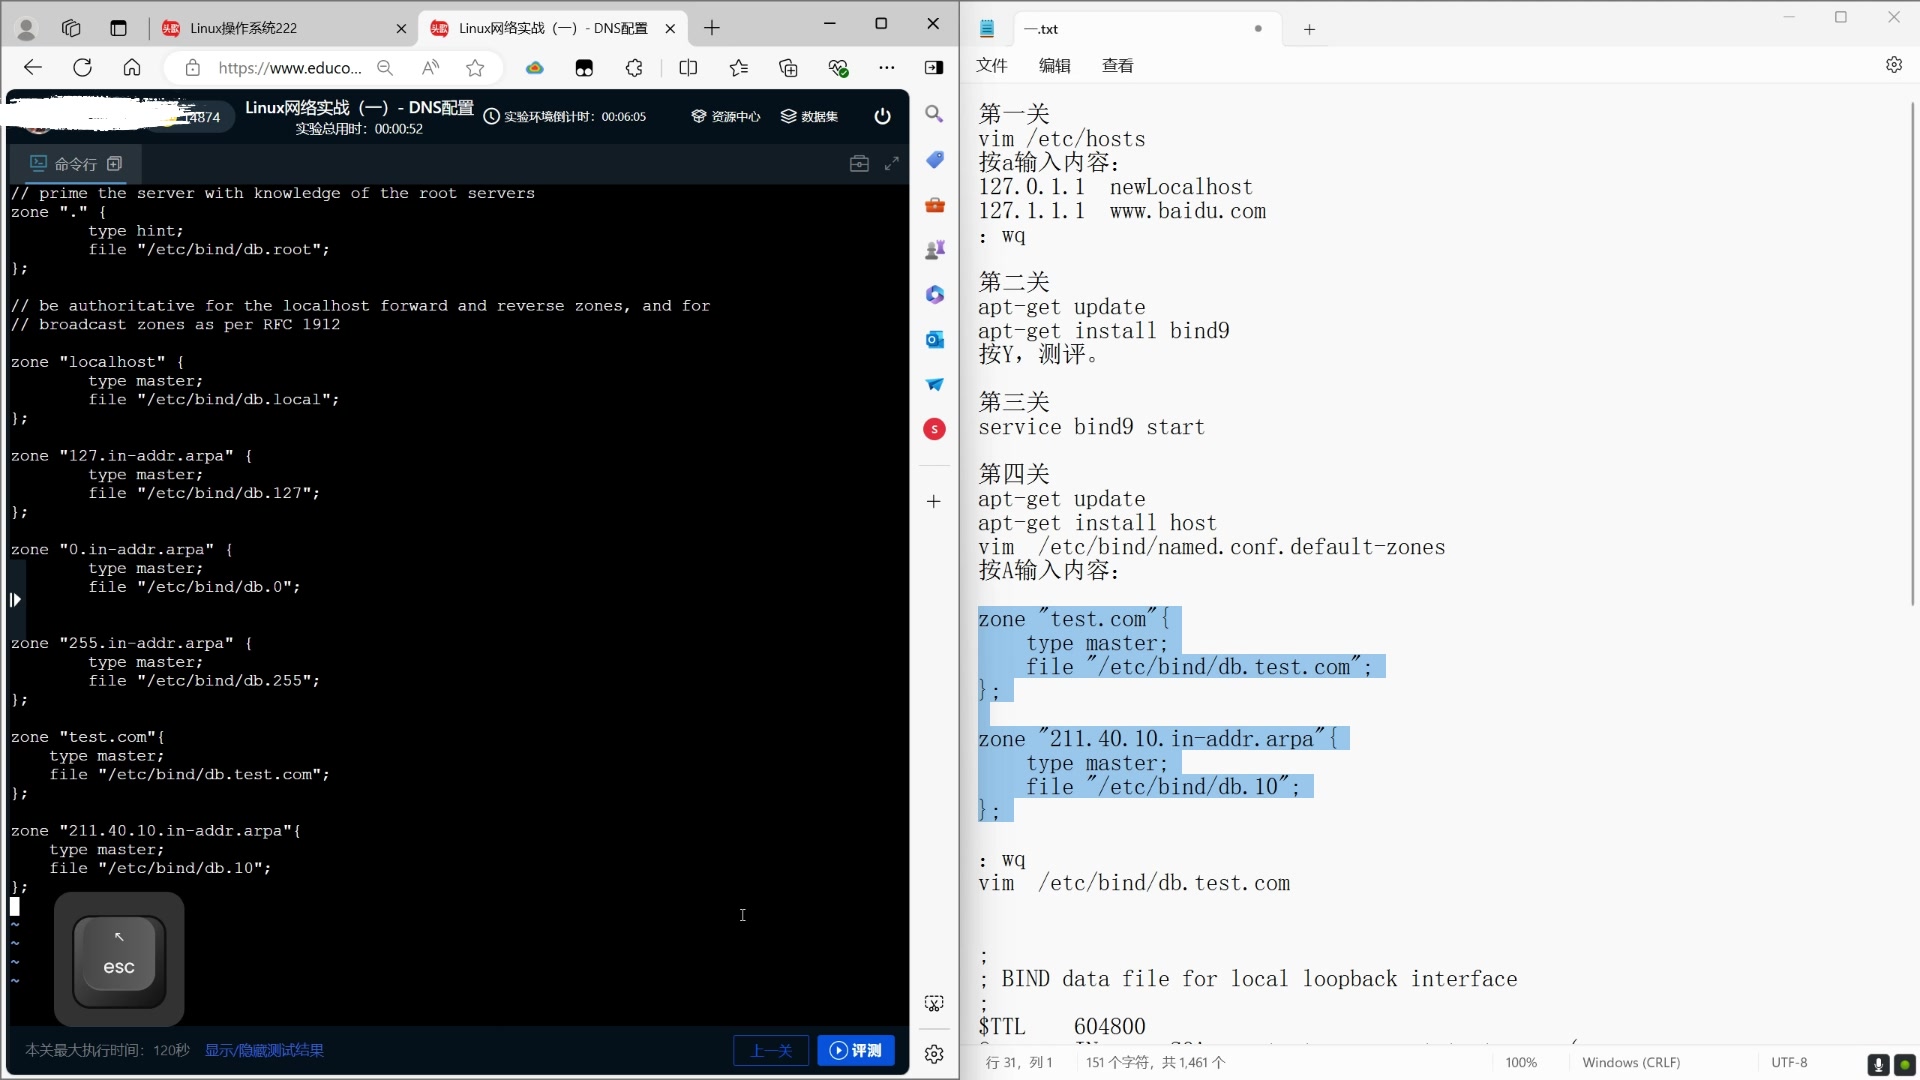Open Notepad settings gear
Image resolution: width=1920 pixels, height=1080 pixels.
[x=1894, y=65]
